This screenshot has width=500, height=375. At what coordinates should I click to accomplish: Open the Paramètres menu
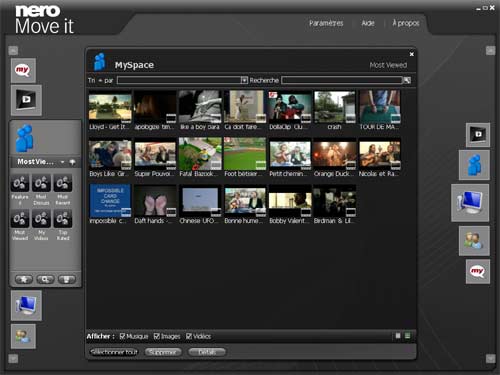326,23
